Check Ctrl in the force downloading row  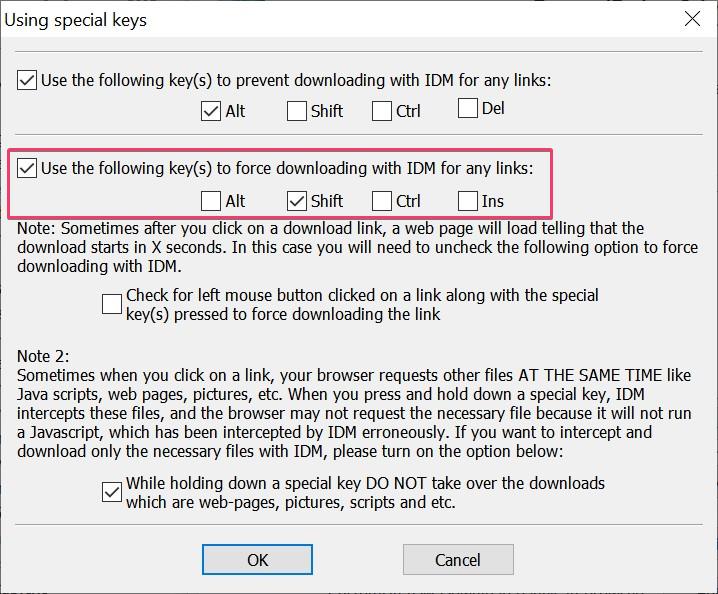pyautogui.click(x=382, y=201)
